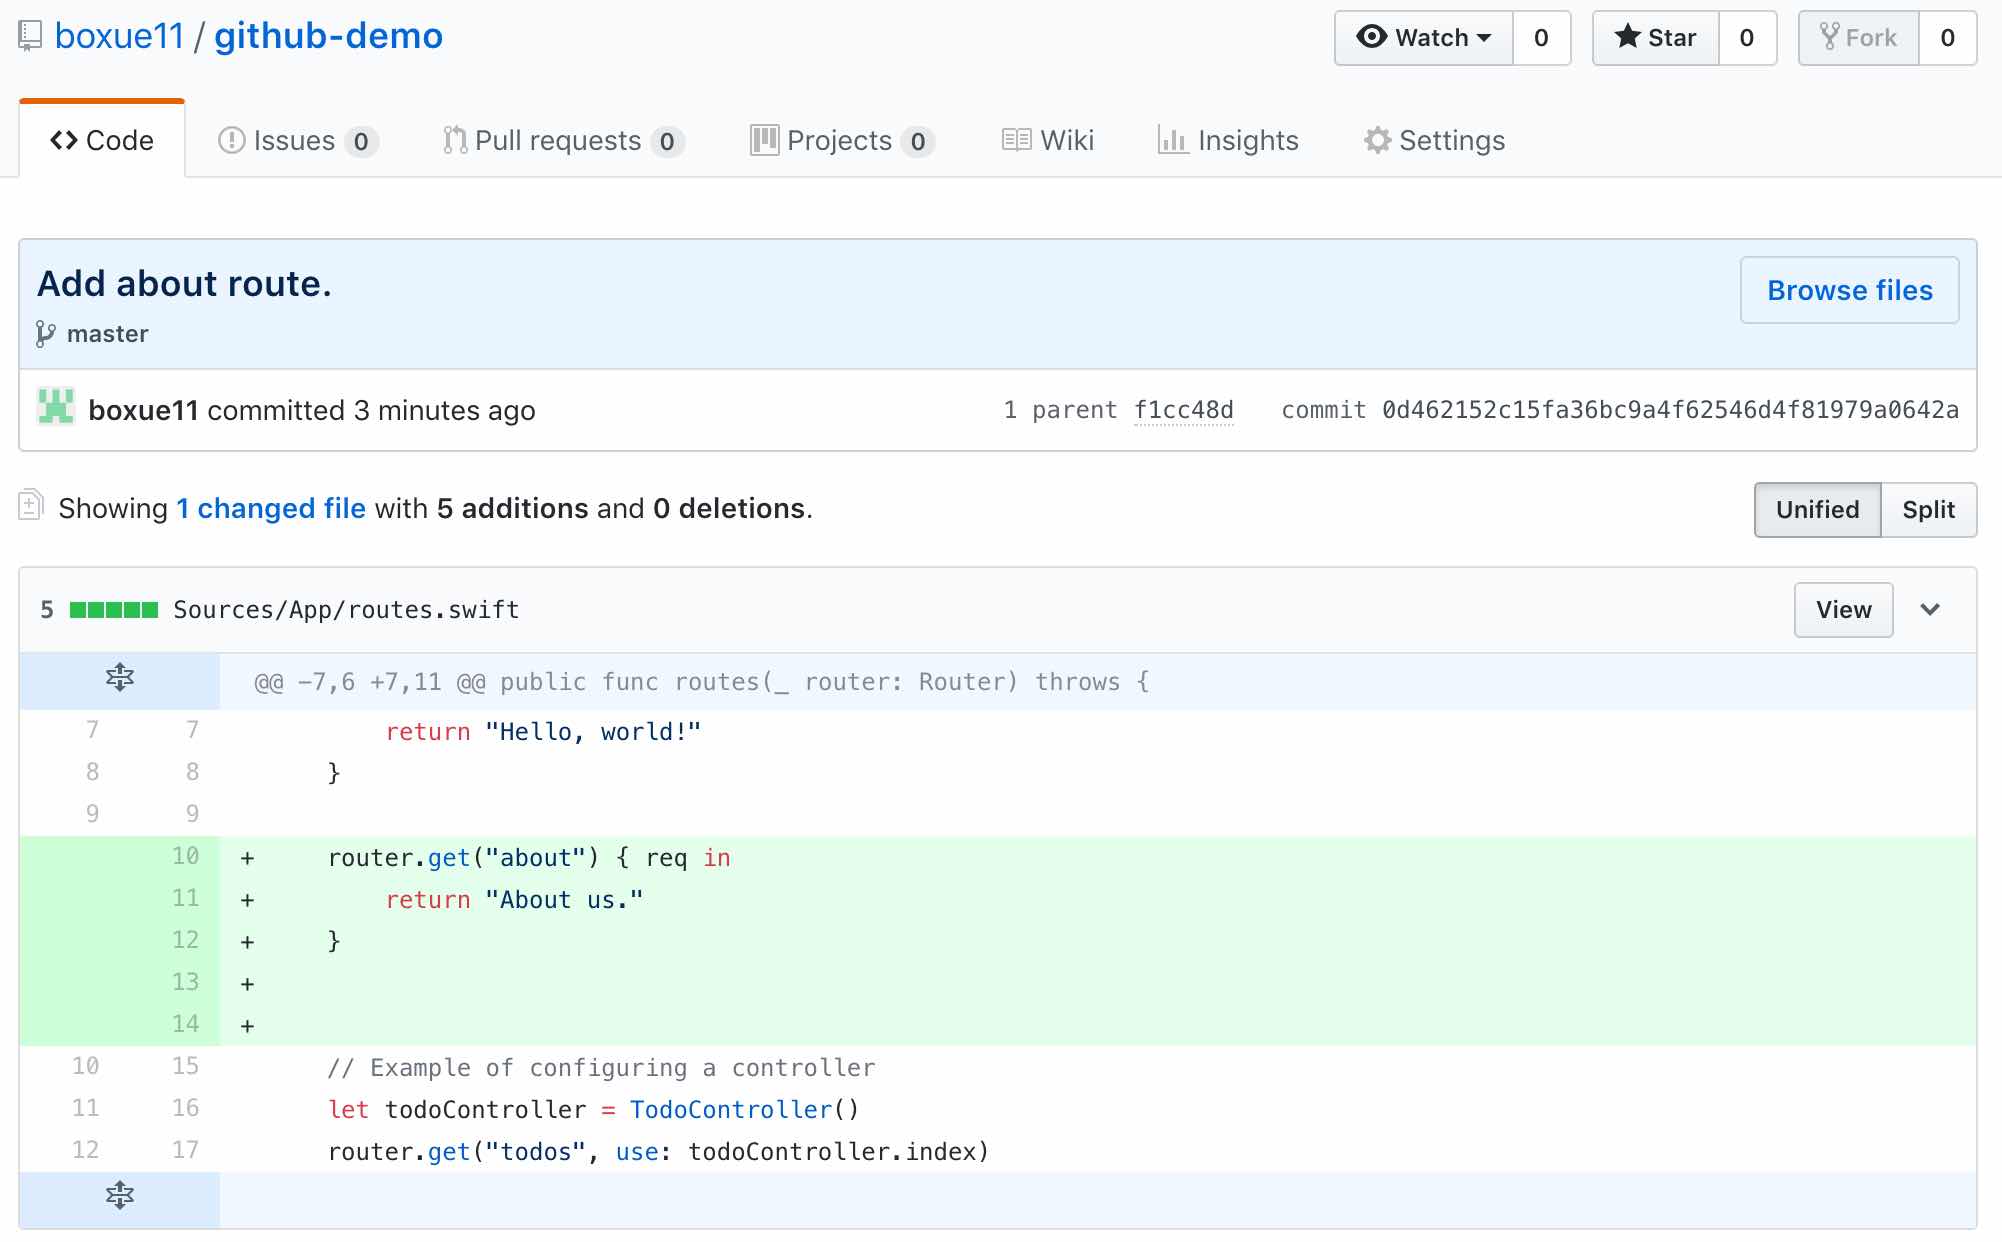Click the diff stat file icon
Image resolution: width=2002 pixels, height=1242 pixels.
point(31,505)
